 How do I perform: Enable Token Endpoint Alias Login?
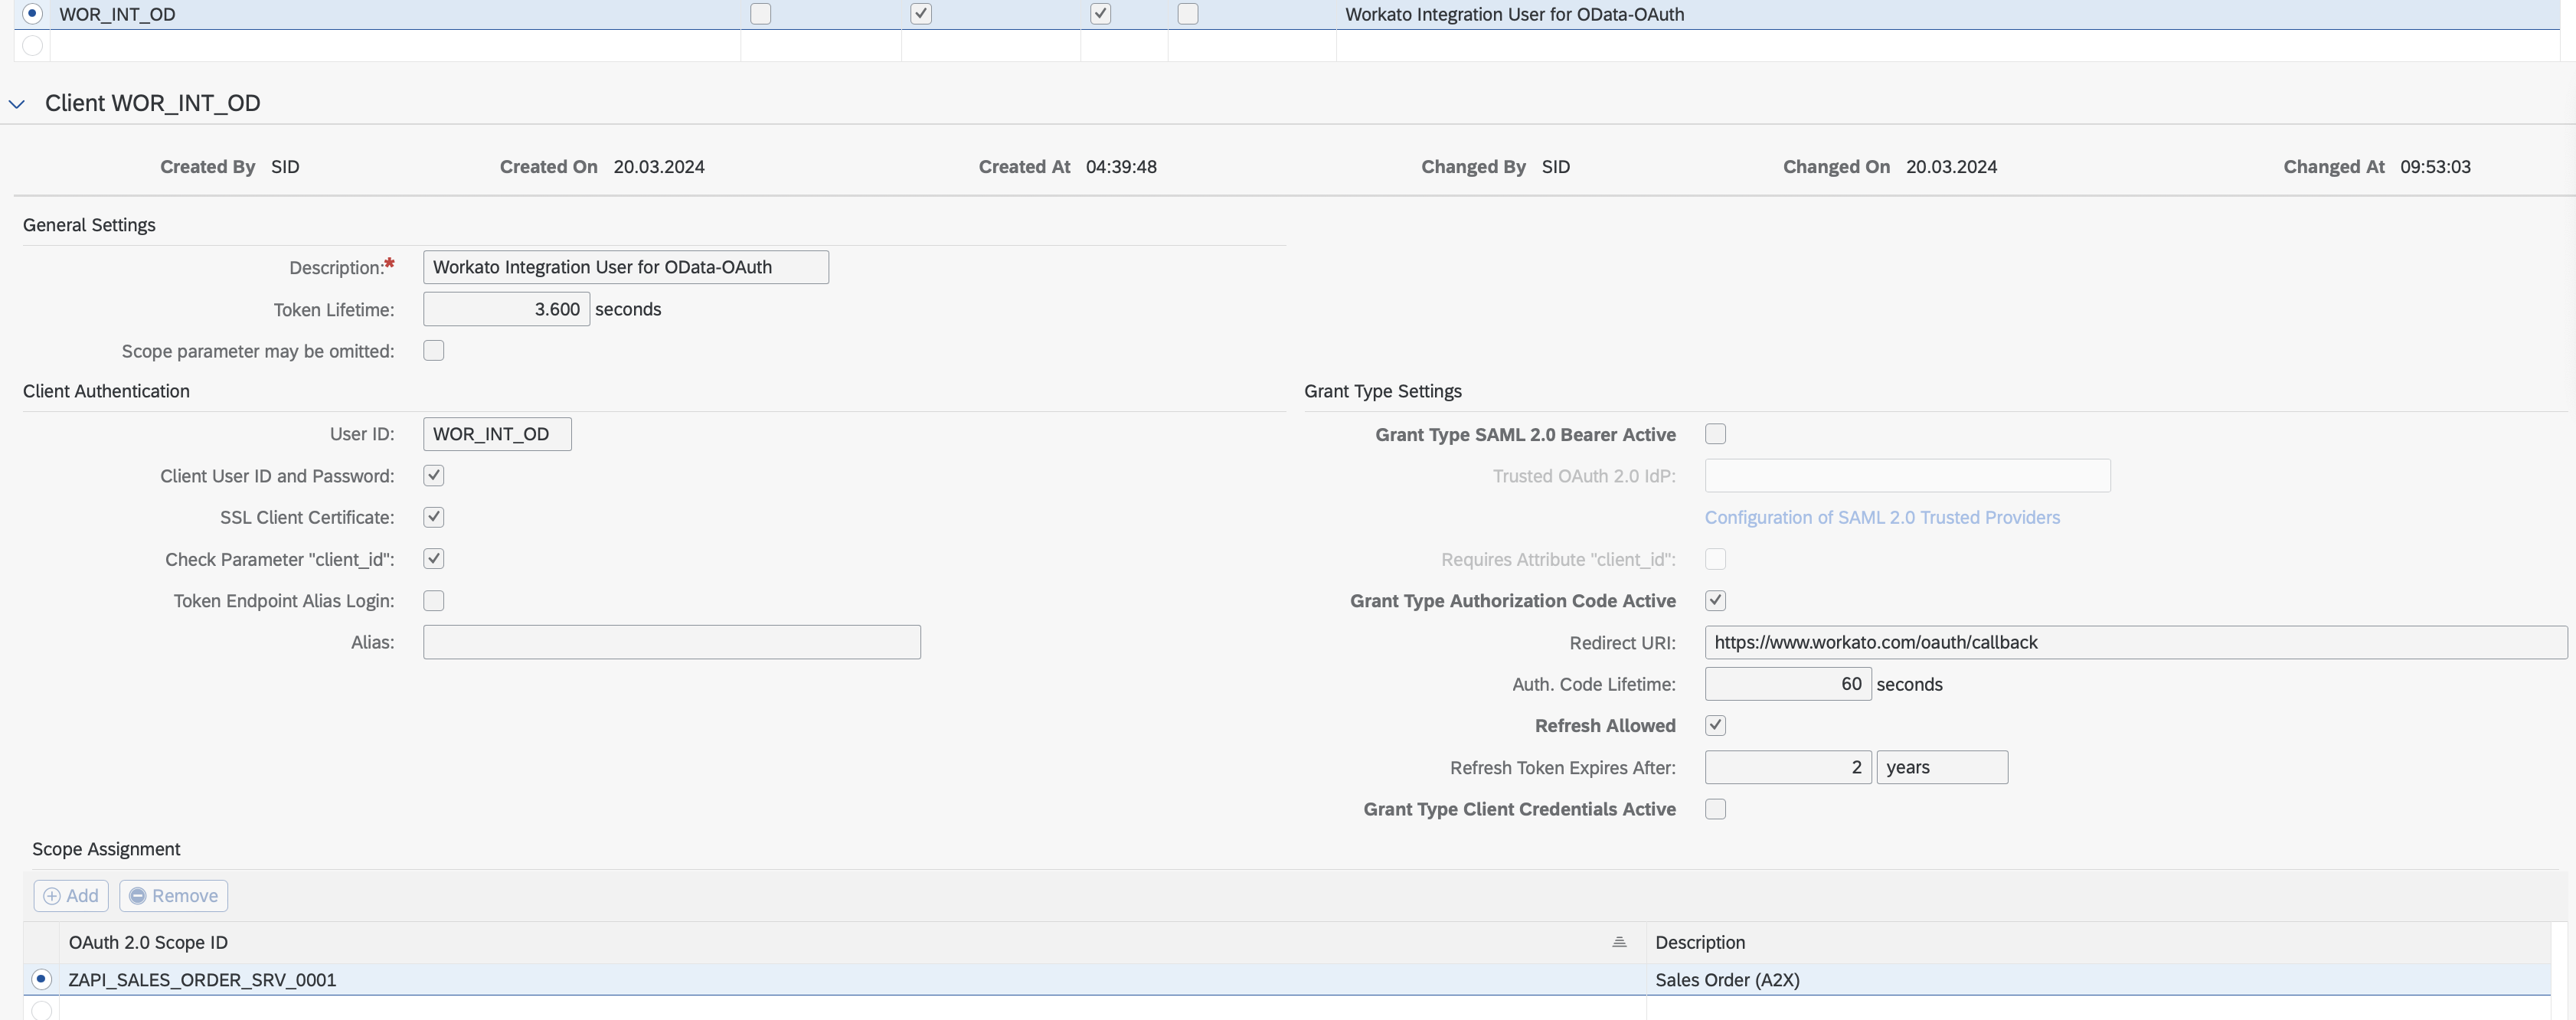(433, 601)
